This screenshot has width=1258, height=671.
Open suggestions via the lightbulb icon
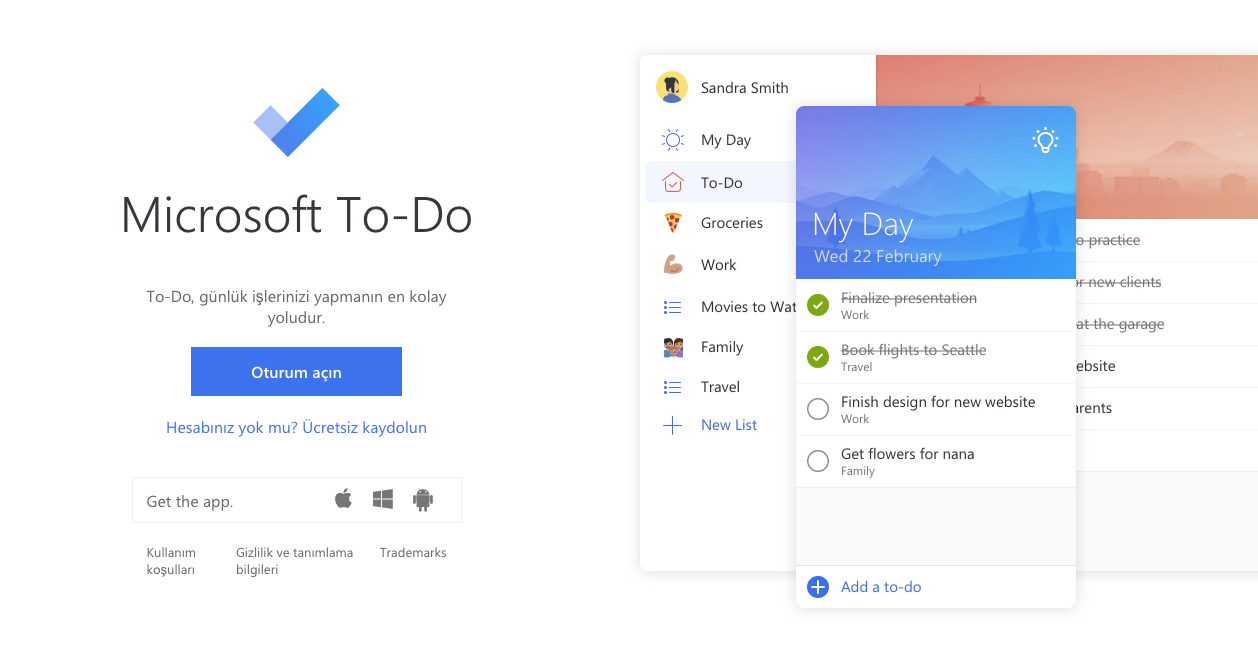(x=1045, y=140)
